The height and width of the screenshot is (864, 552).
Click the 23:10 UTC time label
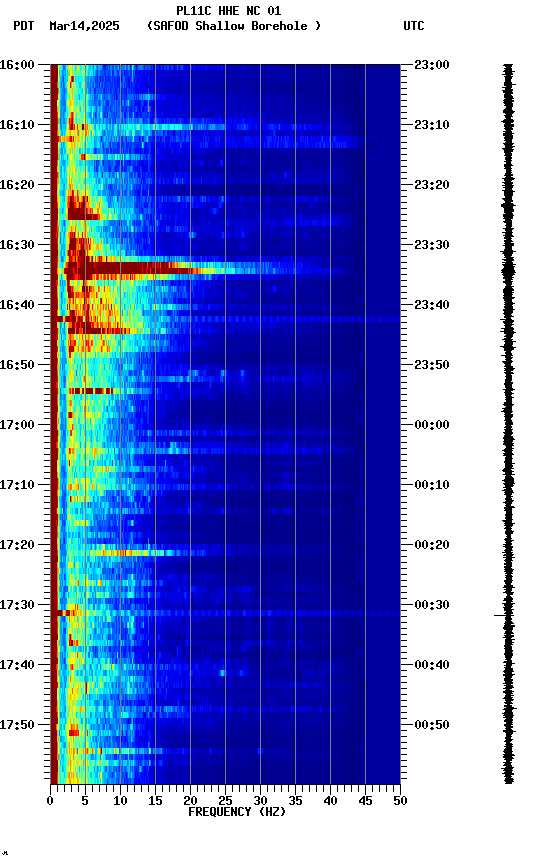click(432, 125)
